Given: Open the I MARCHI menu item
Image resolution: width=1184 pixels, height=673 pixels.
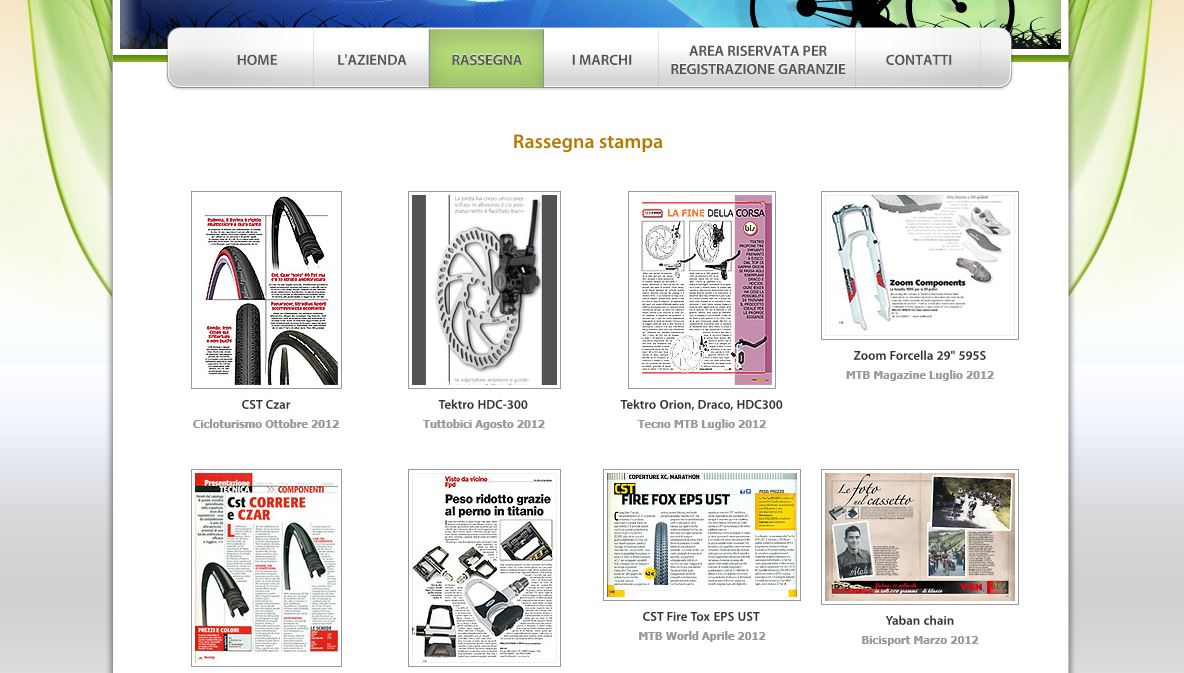Looking at the screenshot, I should 601,60.
